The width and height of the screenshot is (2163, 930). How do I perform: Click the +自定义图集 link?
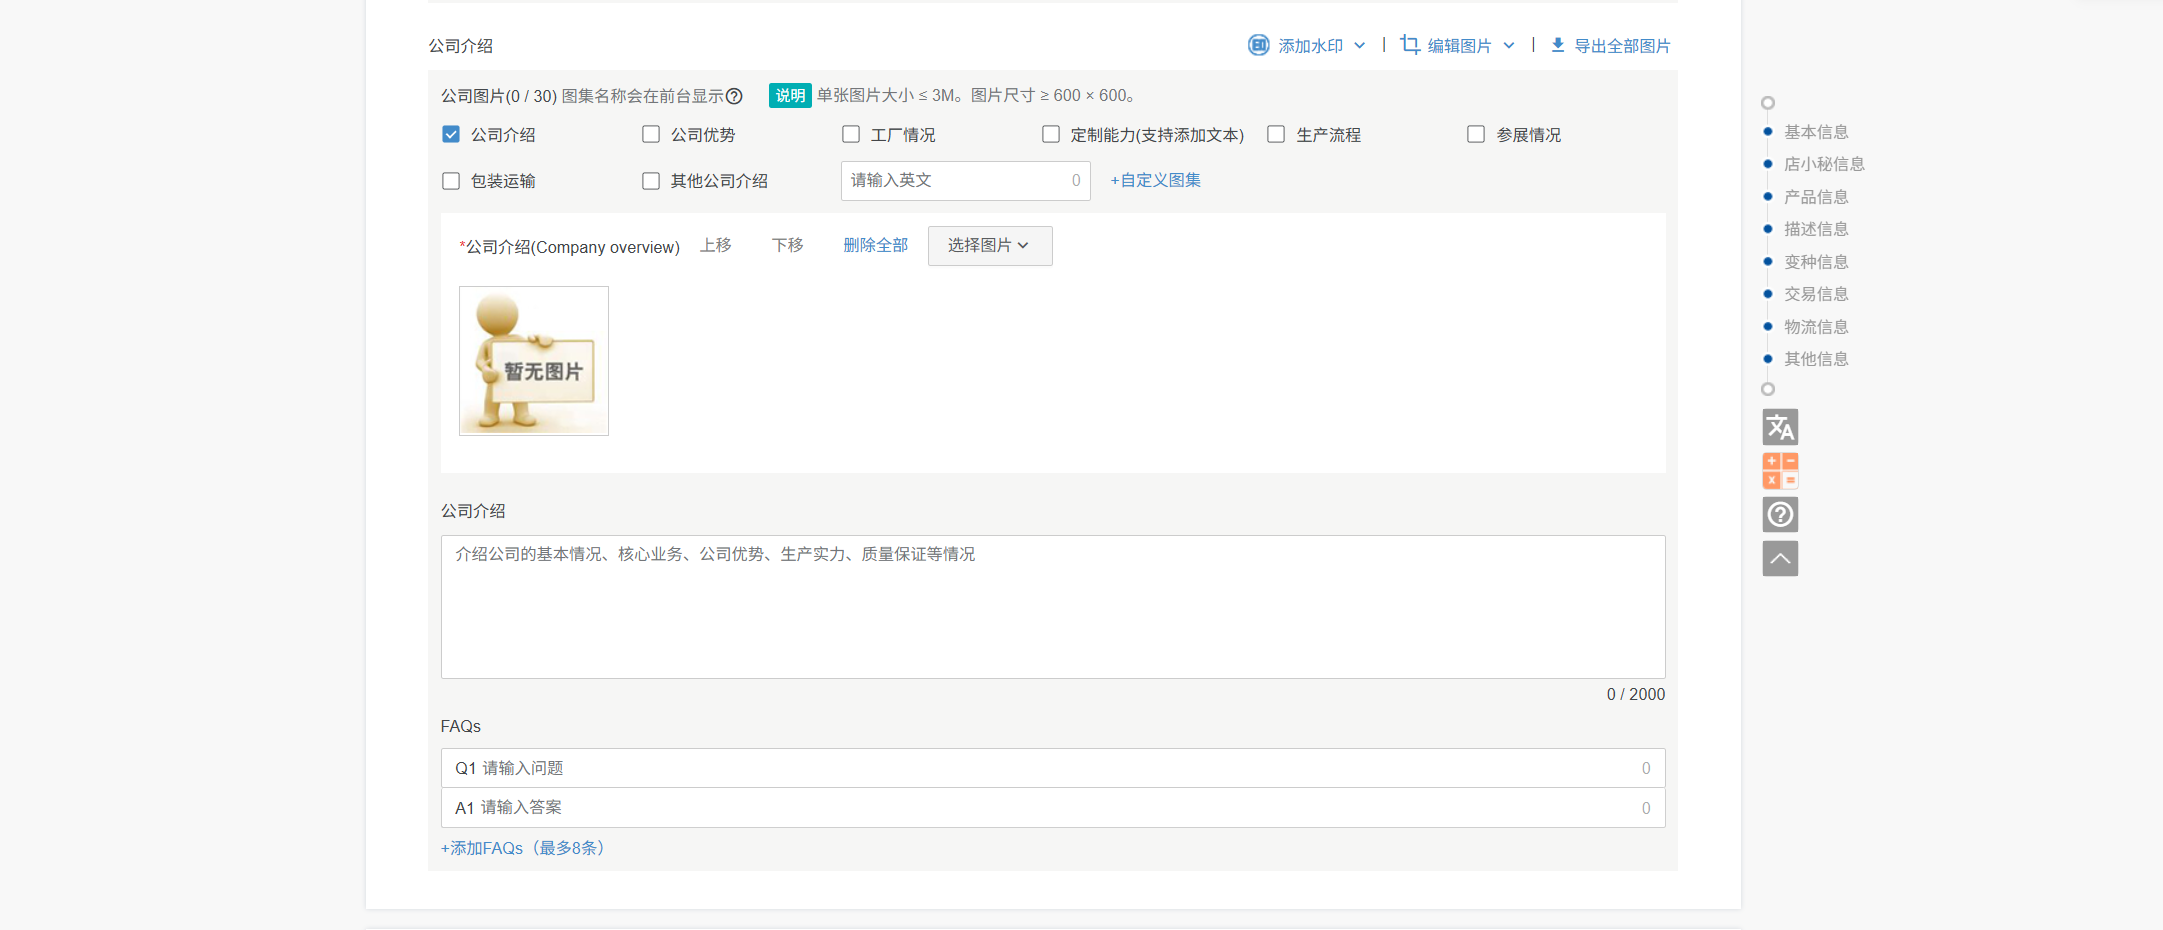tap(1155, 181)
